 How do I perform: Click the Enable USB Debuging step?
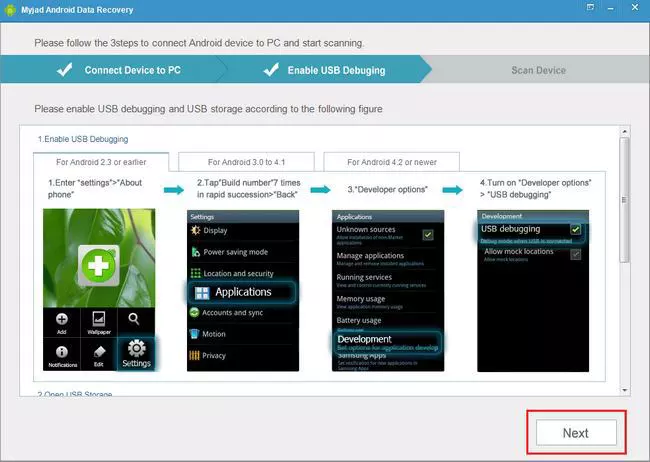324,70
